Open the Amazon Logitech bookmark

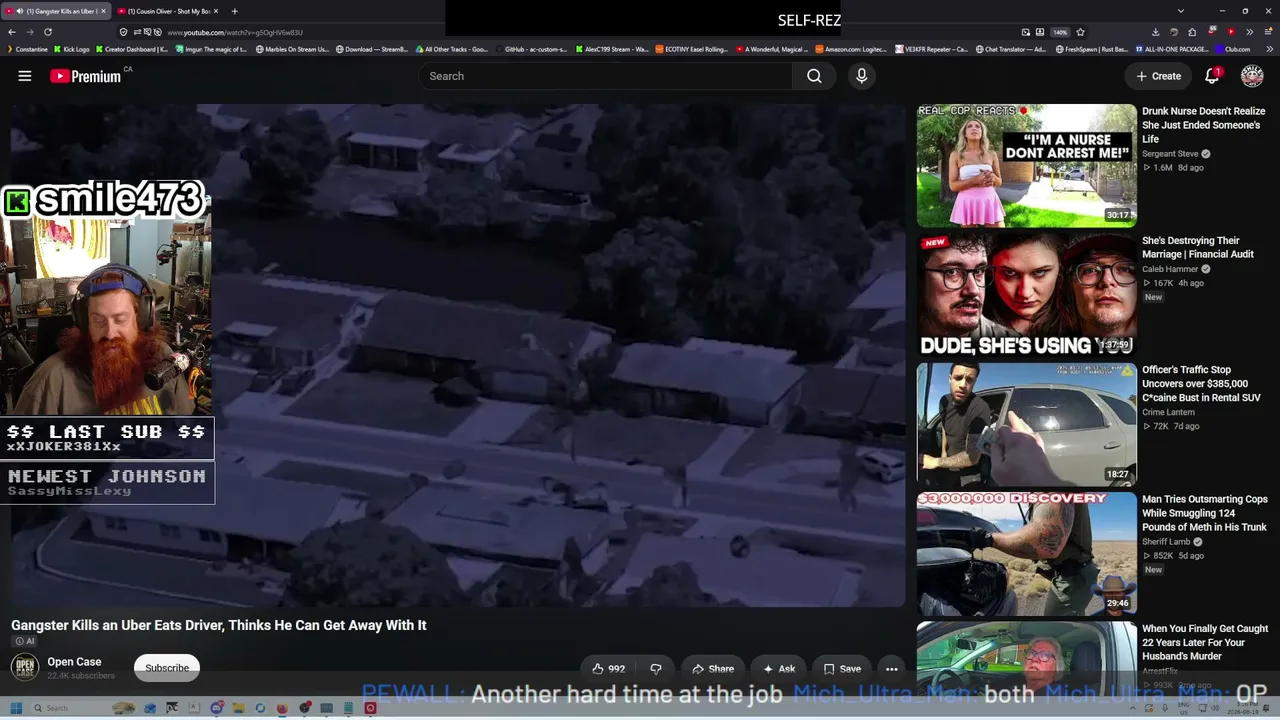[x=851, y=49]
